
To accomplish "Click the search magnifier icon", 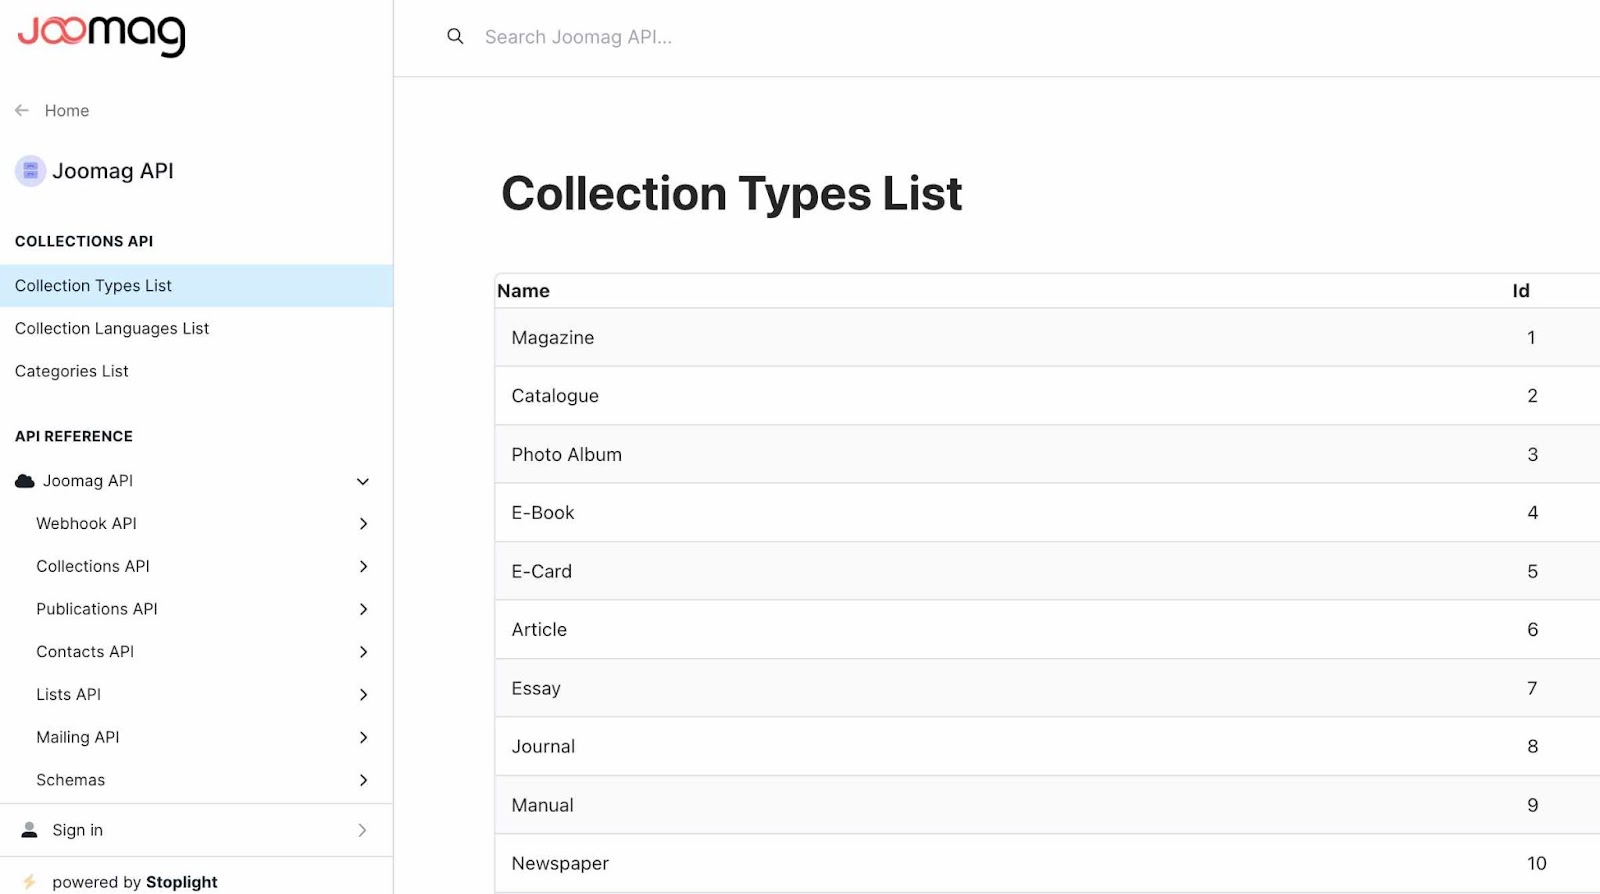I will pos(455,37).
